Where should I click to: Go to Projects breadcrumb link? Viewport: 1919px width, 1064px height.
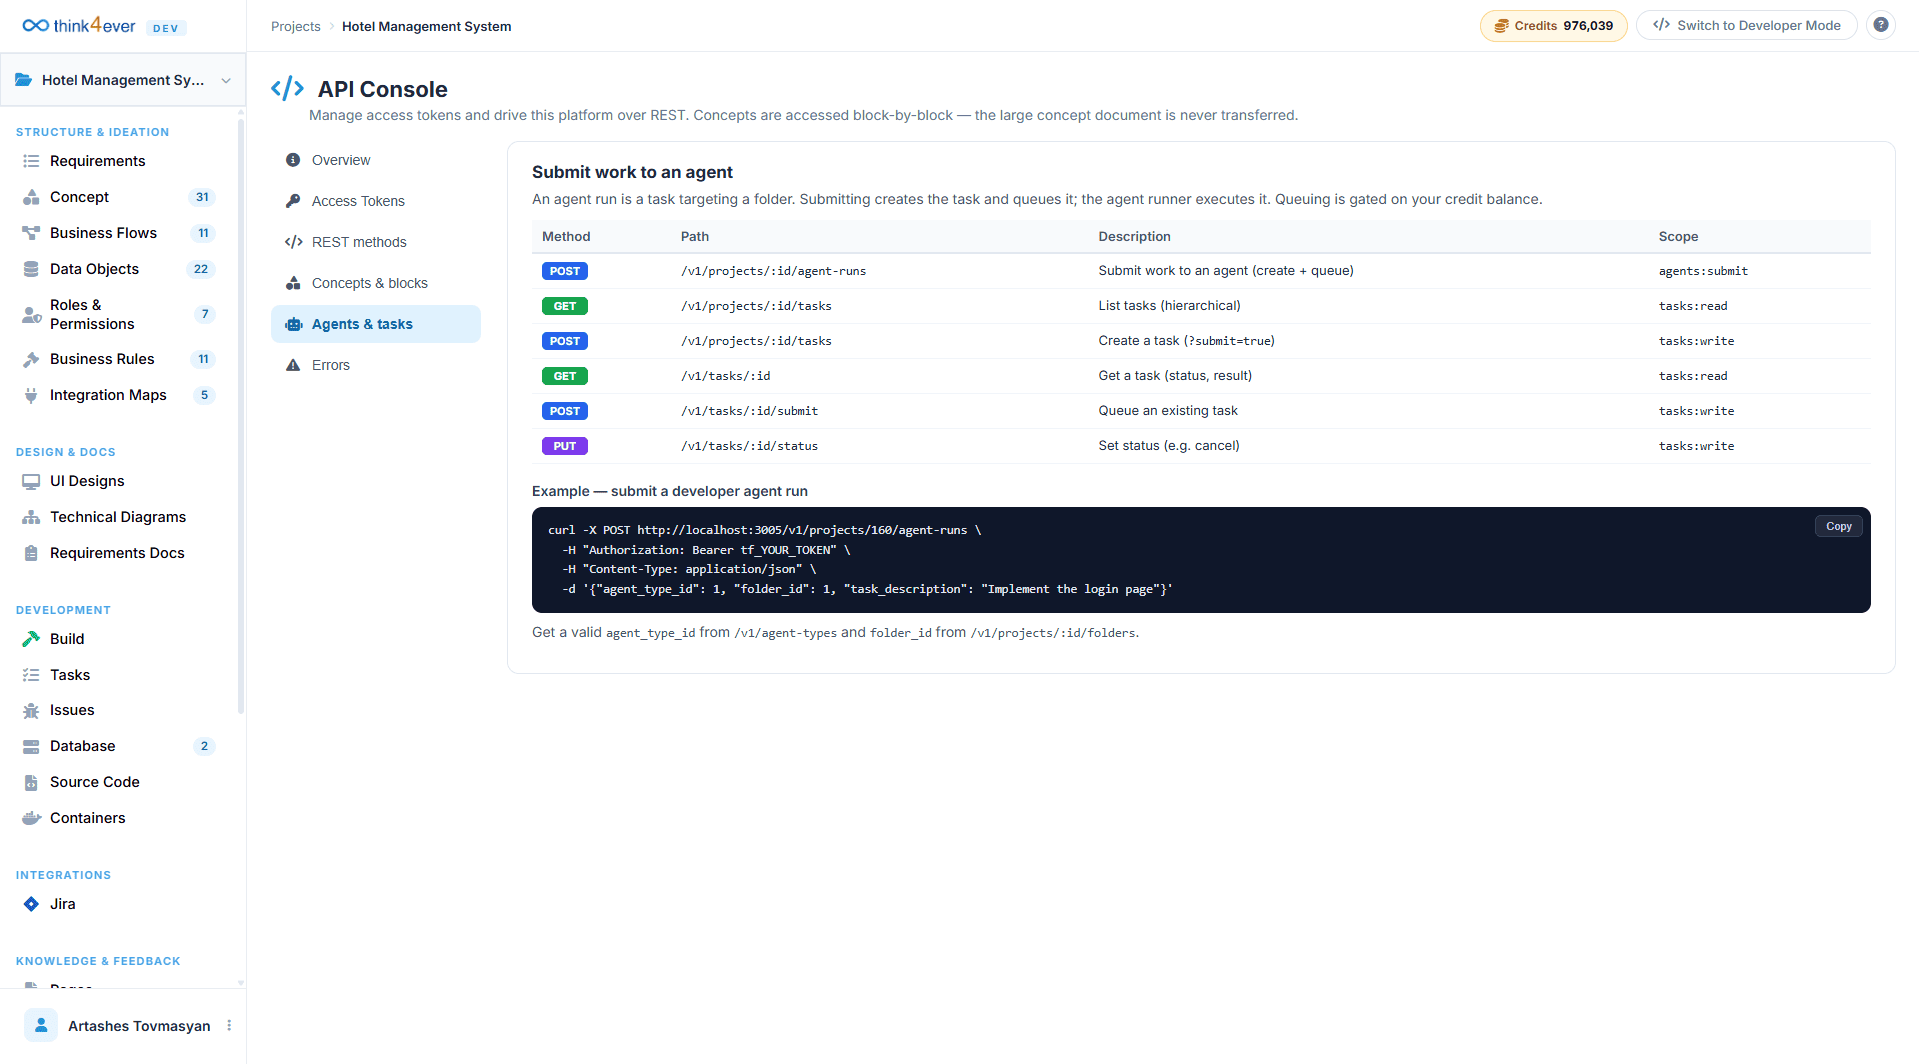[295, 26]
